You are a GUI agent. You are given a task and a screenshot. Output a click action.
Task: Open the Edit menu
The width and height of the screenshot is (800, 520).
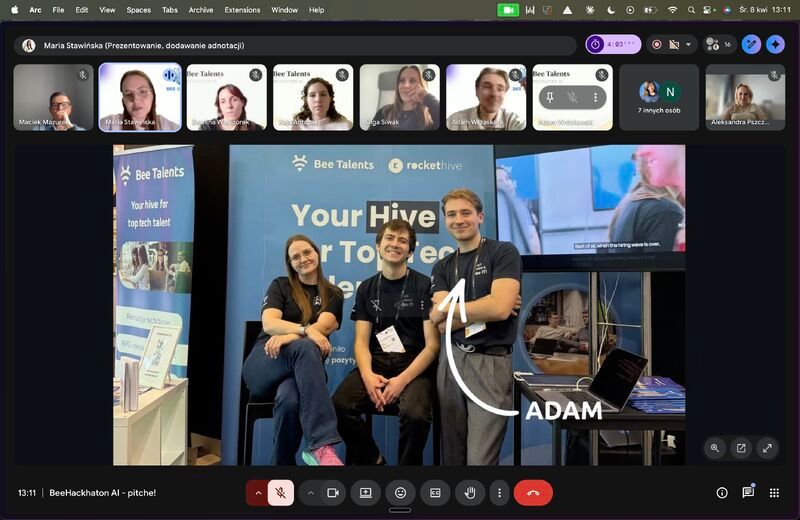coord(82,10)
